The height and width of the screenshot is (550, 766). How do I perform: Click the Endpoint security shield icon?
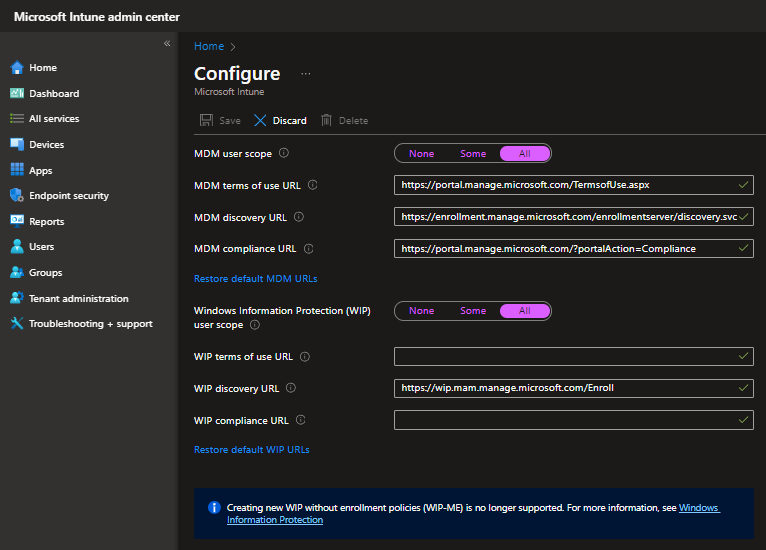pyautogui.click(x=17, y=195)
